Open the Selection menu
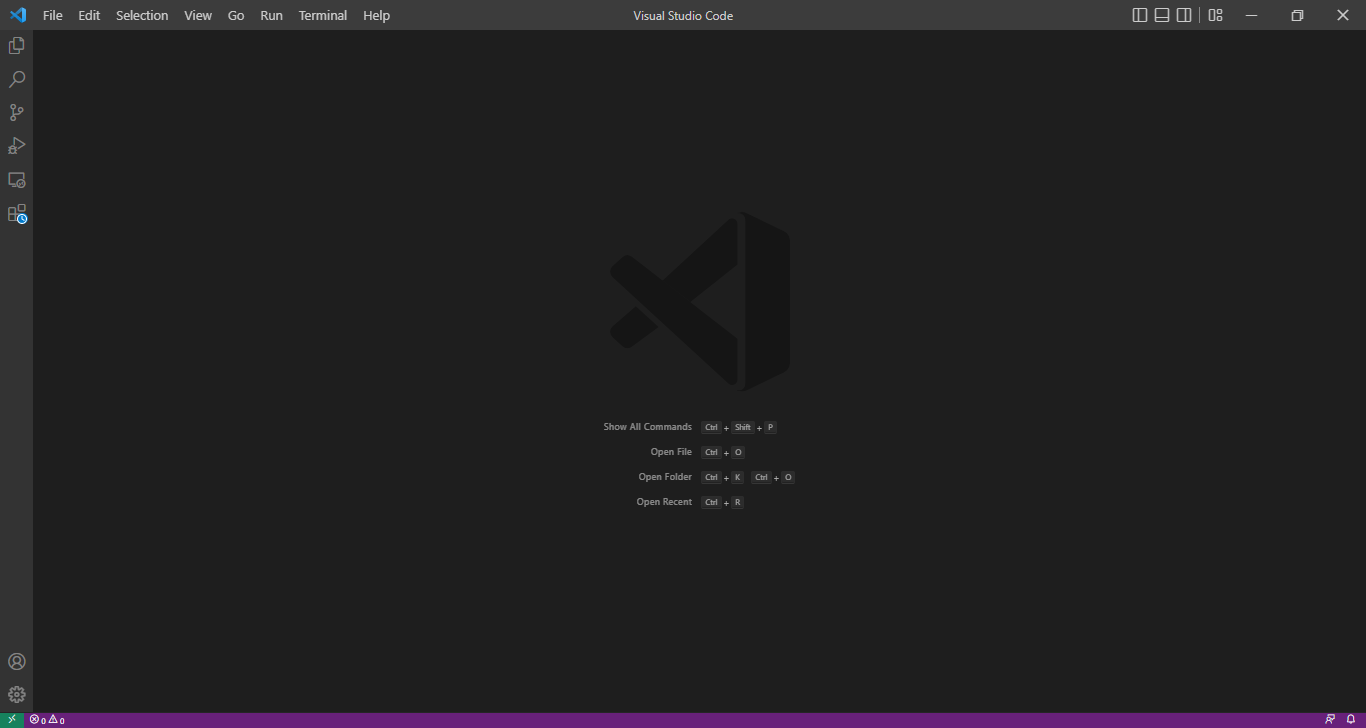 141,15
